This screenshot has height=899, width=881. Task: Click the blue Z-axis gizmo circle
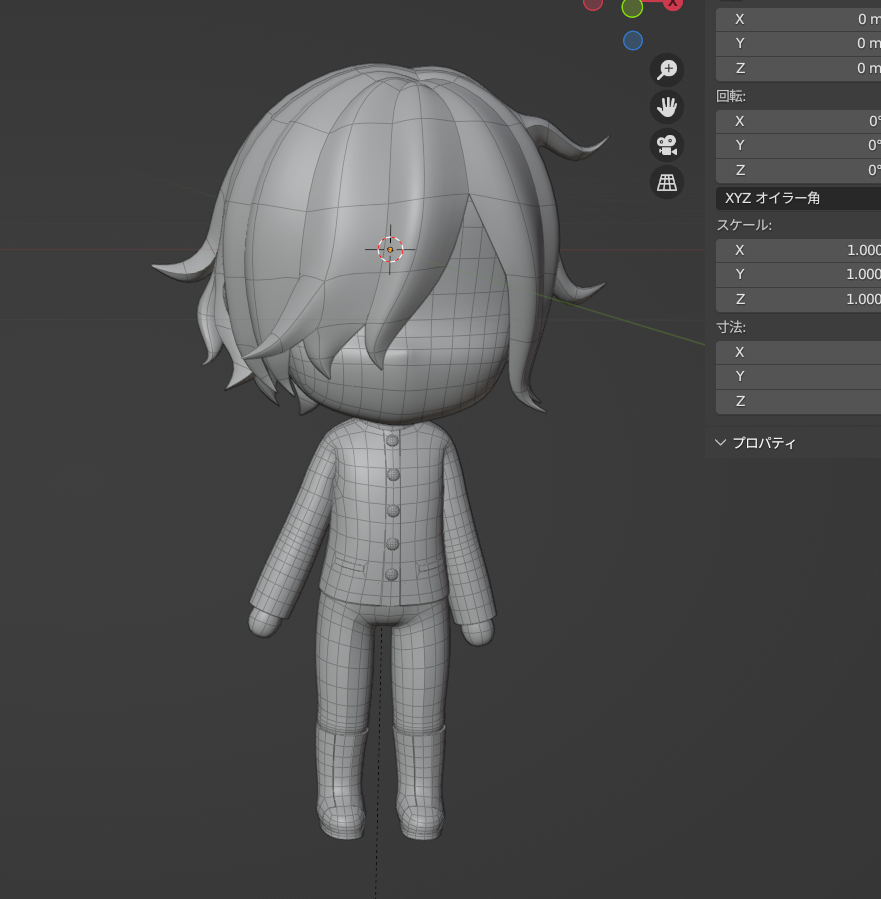coord(632,40)
